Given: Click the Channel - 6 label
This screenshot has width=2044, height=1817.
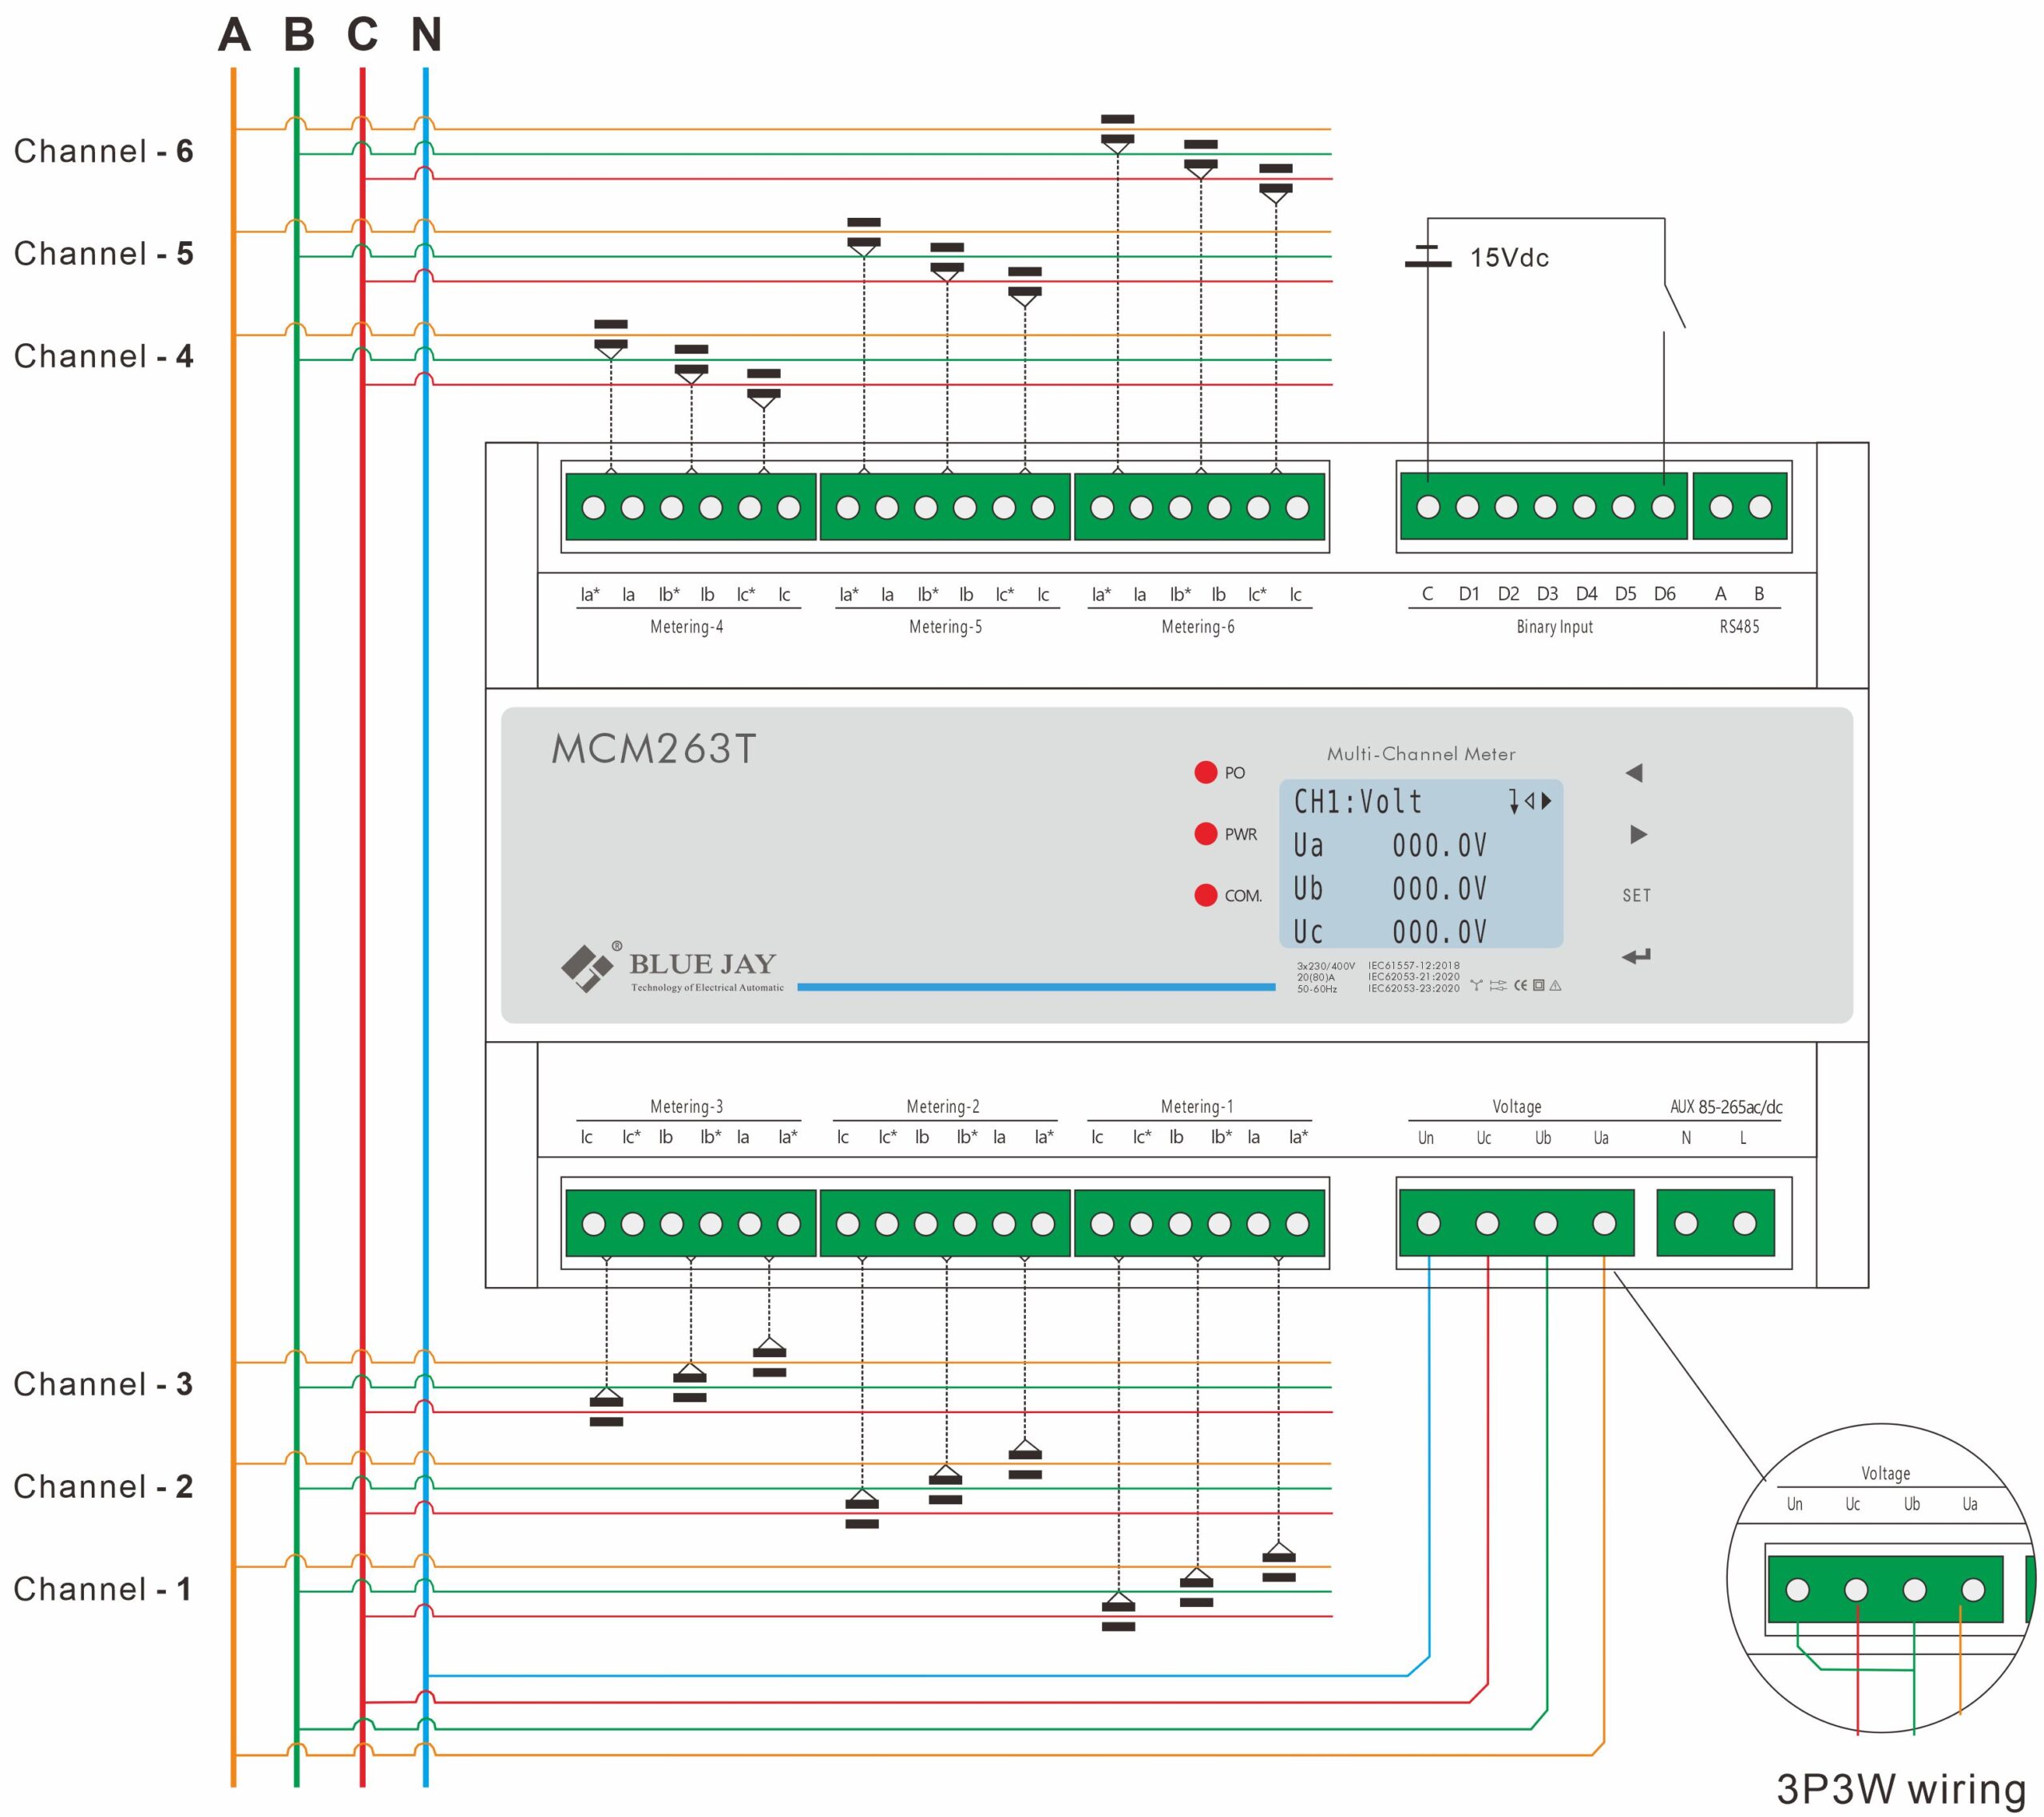Looking at the screenshot, I should click(x=103, y=152).
